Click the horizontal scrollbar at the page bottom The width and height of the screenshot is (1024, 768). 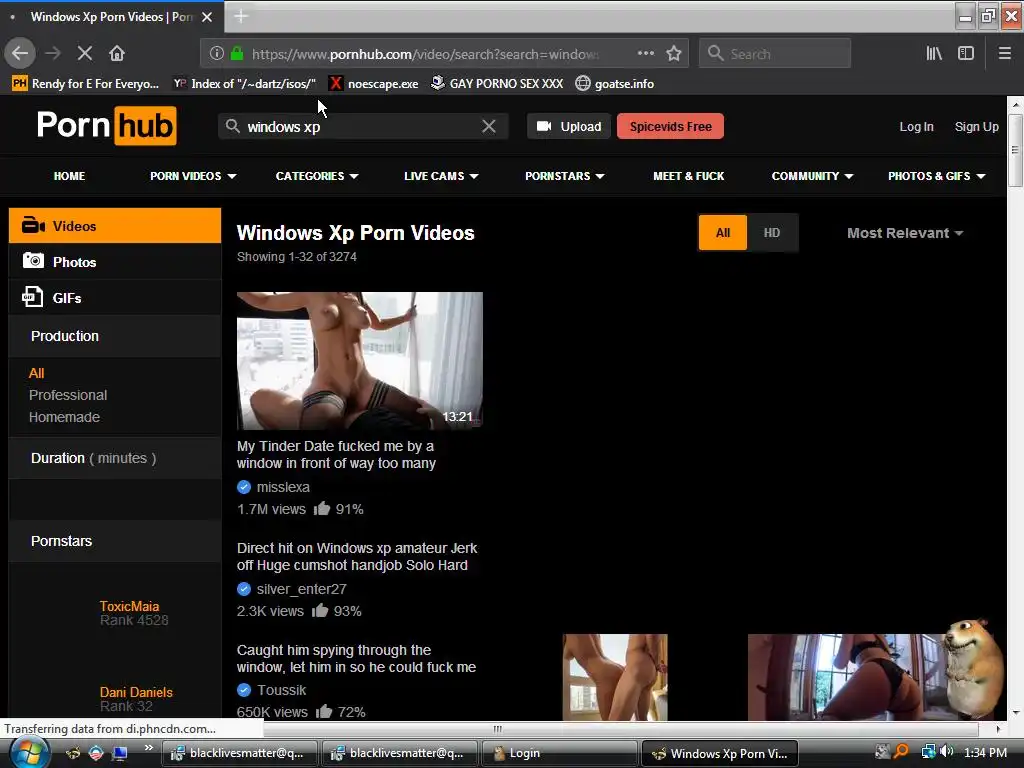(x=498, y=728)
